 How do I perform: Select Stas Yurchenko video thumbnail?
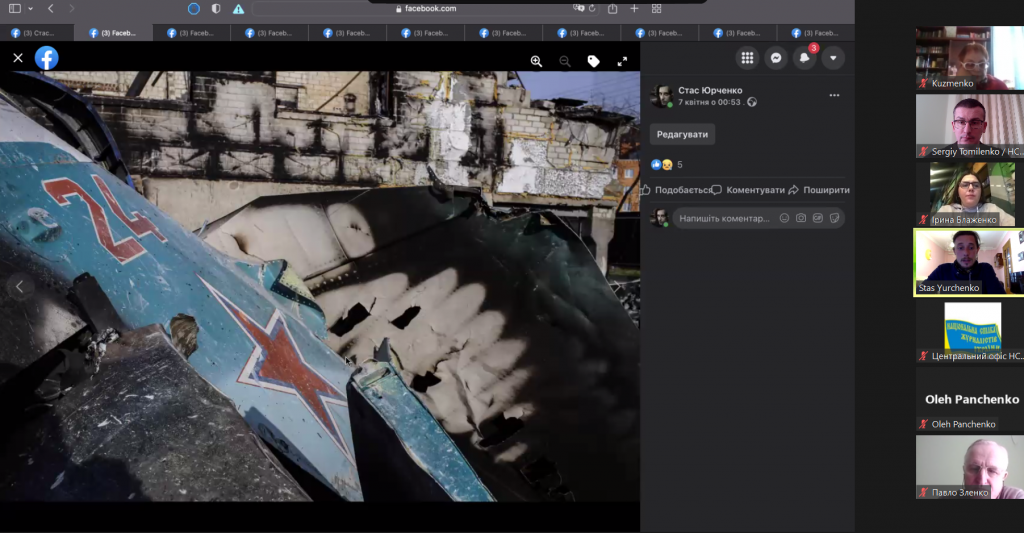[x=968, y=262]
